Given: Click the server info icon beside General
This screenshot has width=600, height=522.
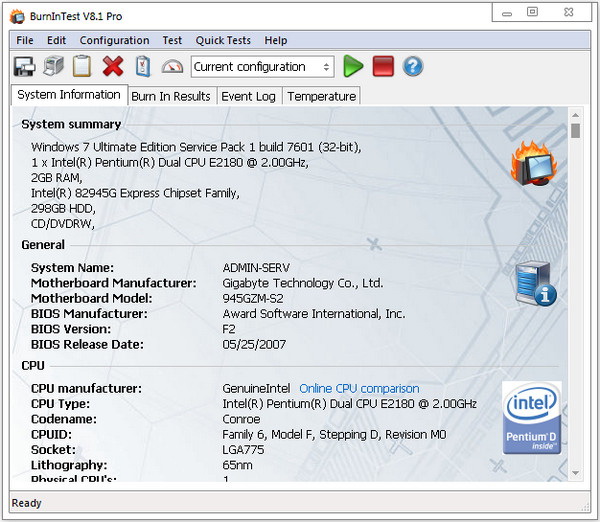Looking at the screenshot, I should [536, 284].
